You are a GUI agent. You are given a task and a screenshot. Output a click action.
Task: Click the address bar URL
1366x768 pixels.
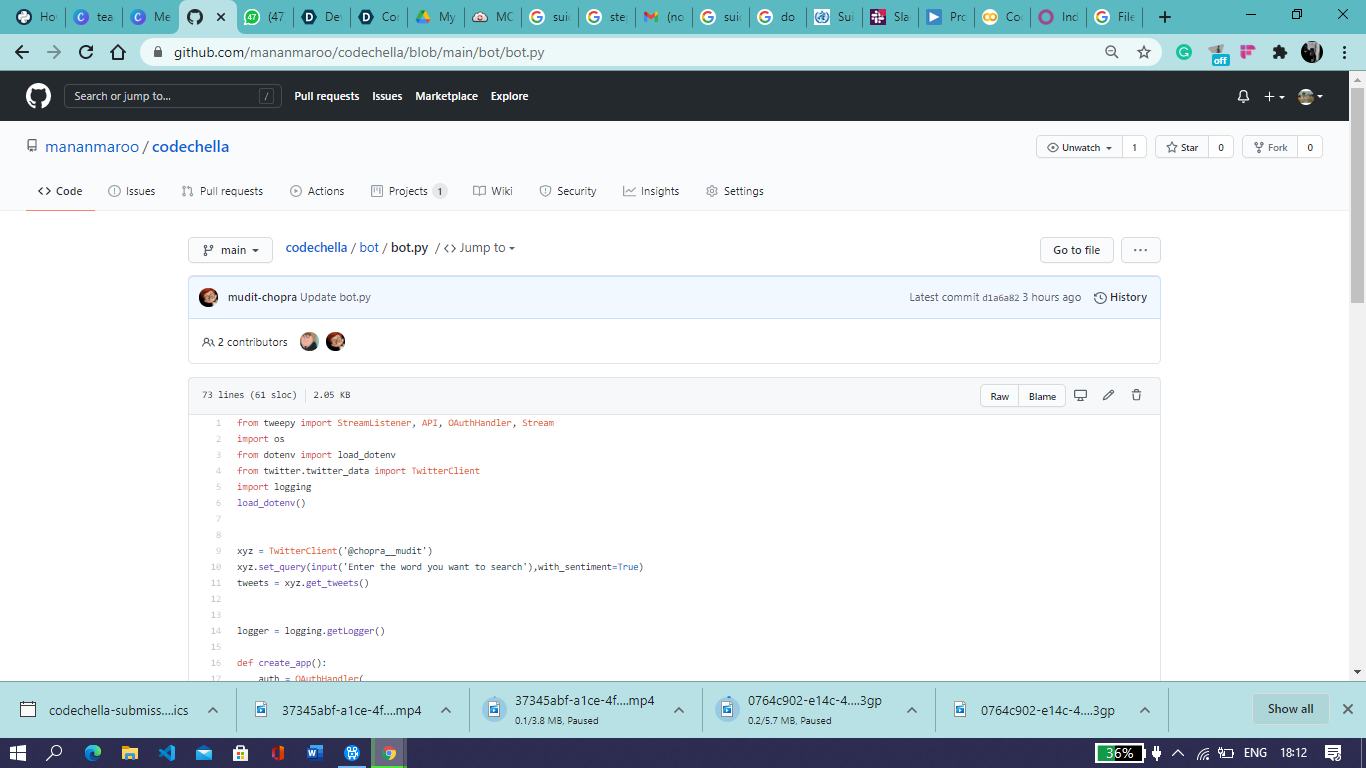coord(359,52)
